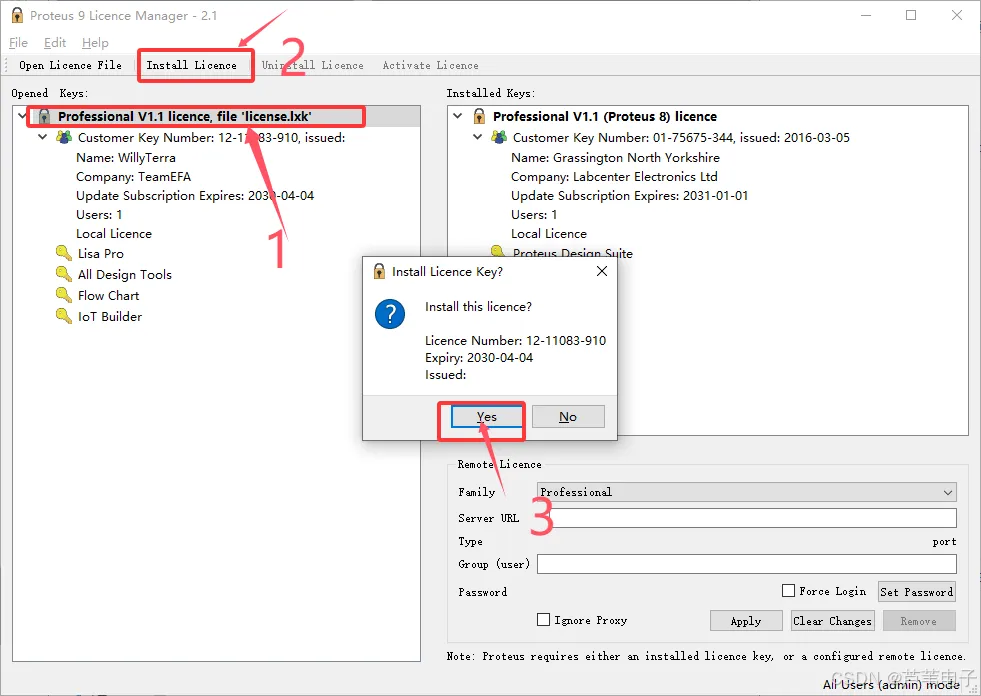Screen dimensions: 981x696
Task: Select 'Name: Grassington North Yorkshire' row
Action: pos(615,157)
